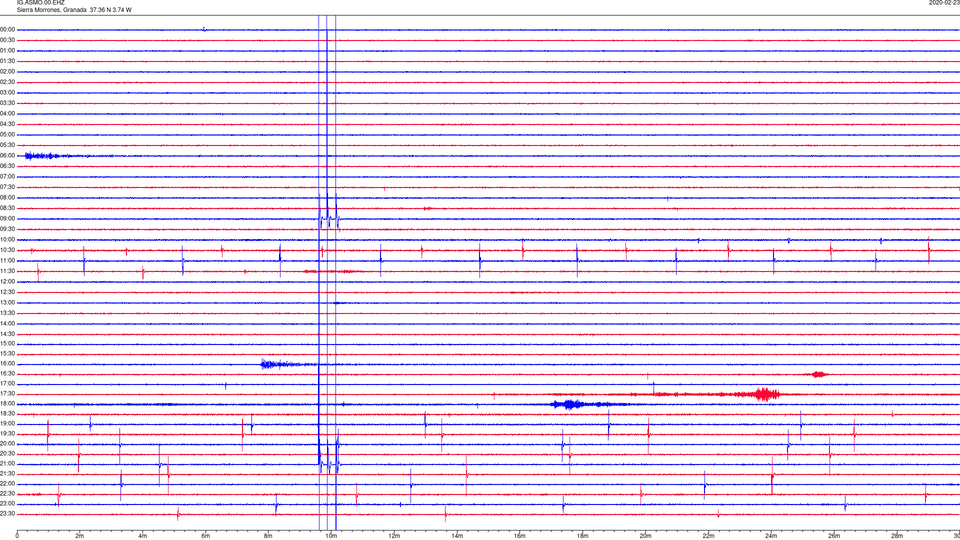Click the 10:30 trace time label
This screenshot has height=540, width=960.
(7, 250)
